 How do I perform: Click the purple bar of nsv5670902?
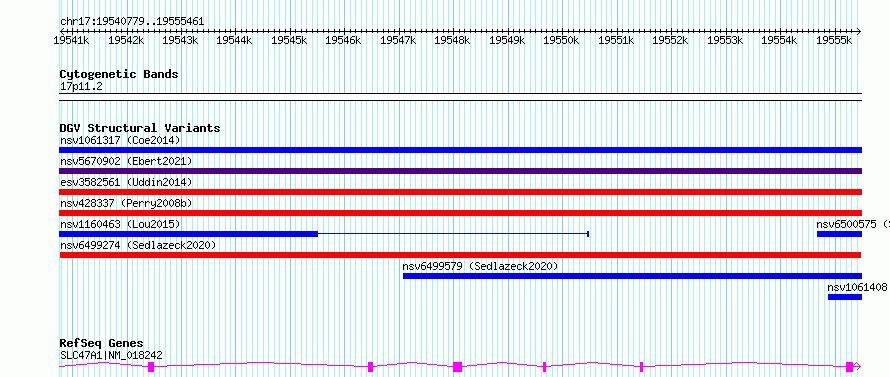[460, 171]
